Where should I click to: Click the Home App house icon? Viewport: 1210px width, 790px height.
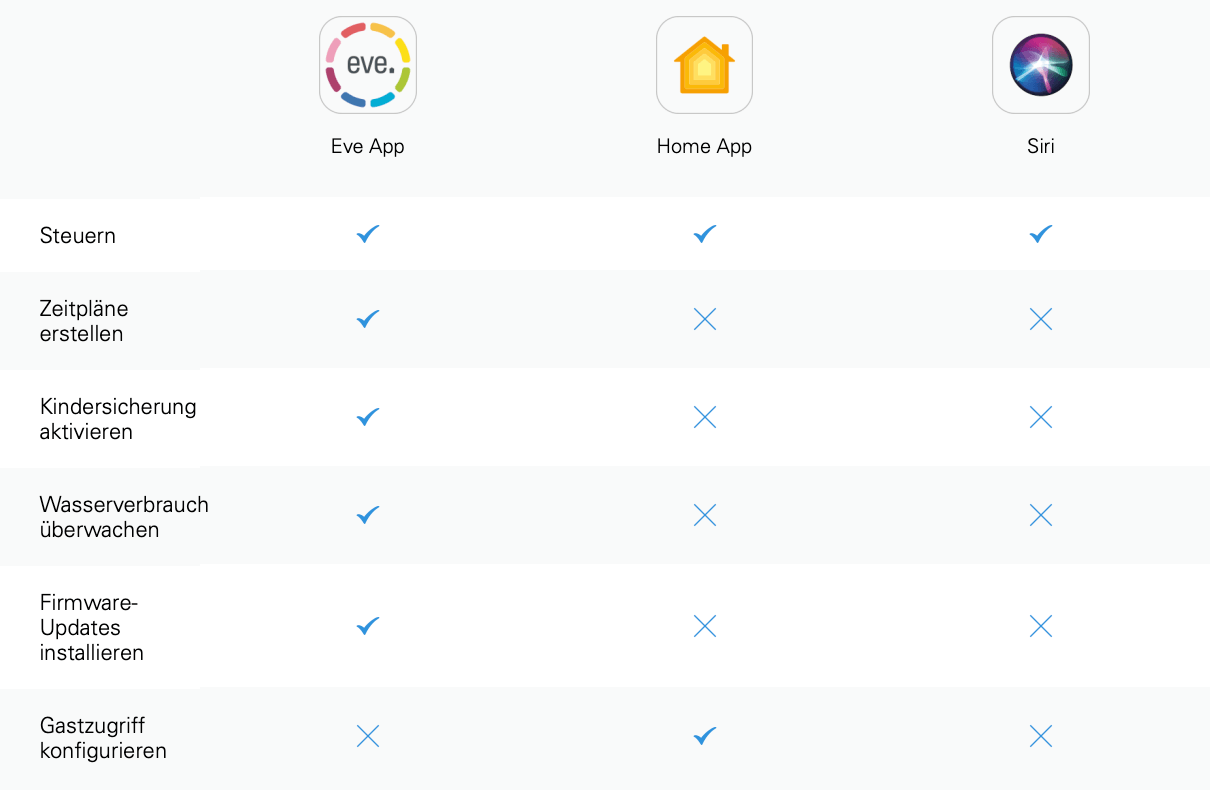pos(704,65)
